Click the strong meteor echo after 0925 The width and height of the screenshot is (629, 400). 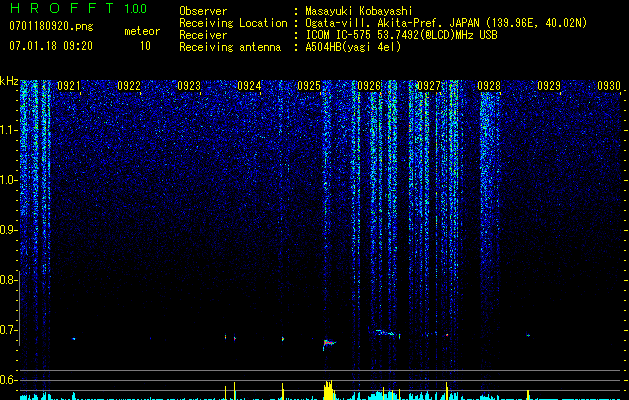tap(329, 343)
